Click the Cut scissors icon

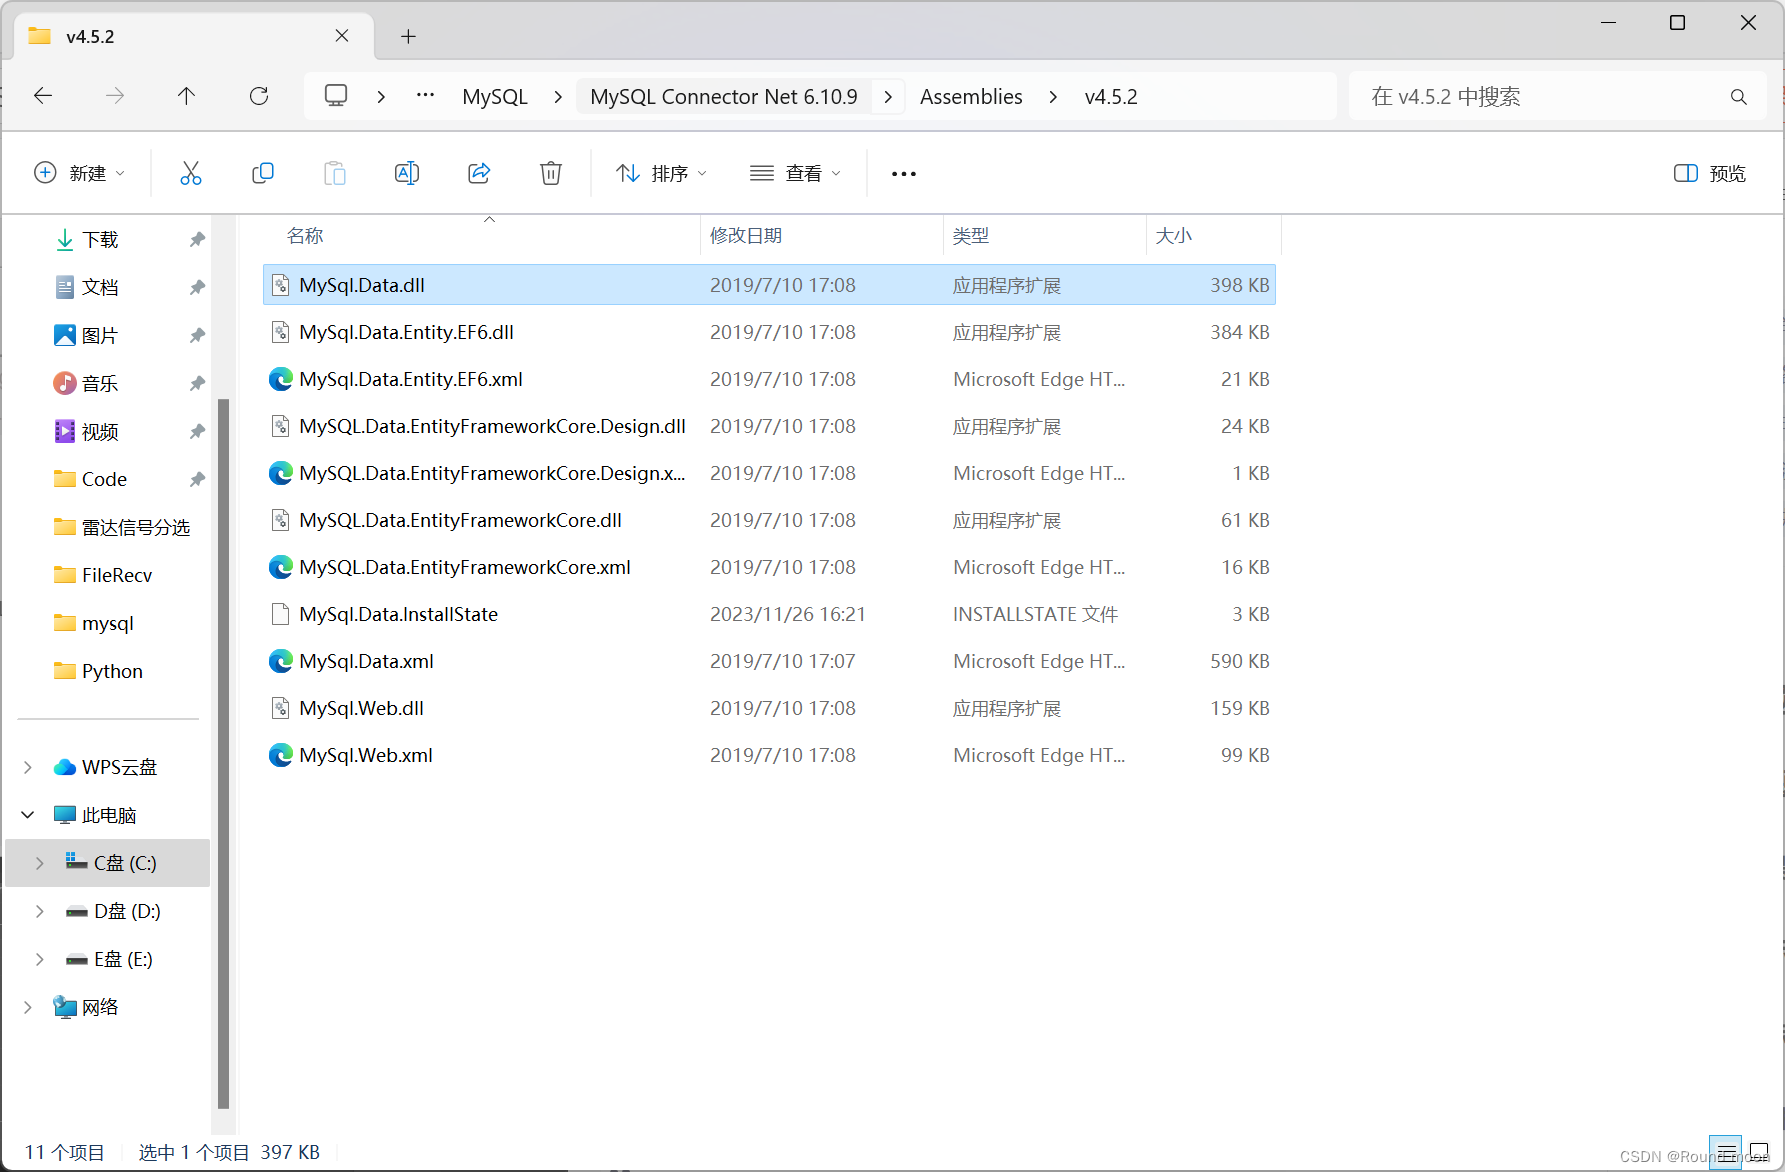click(x=191, y=173)
